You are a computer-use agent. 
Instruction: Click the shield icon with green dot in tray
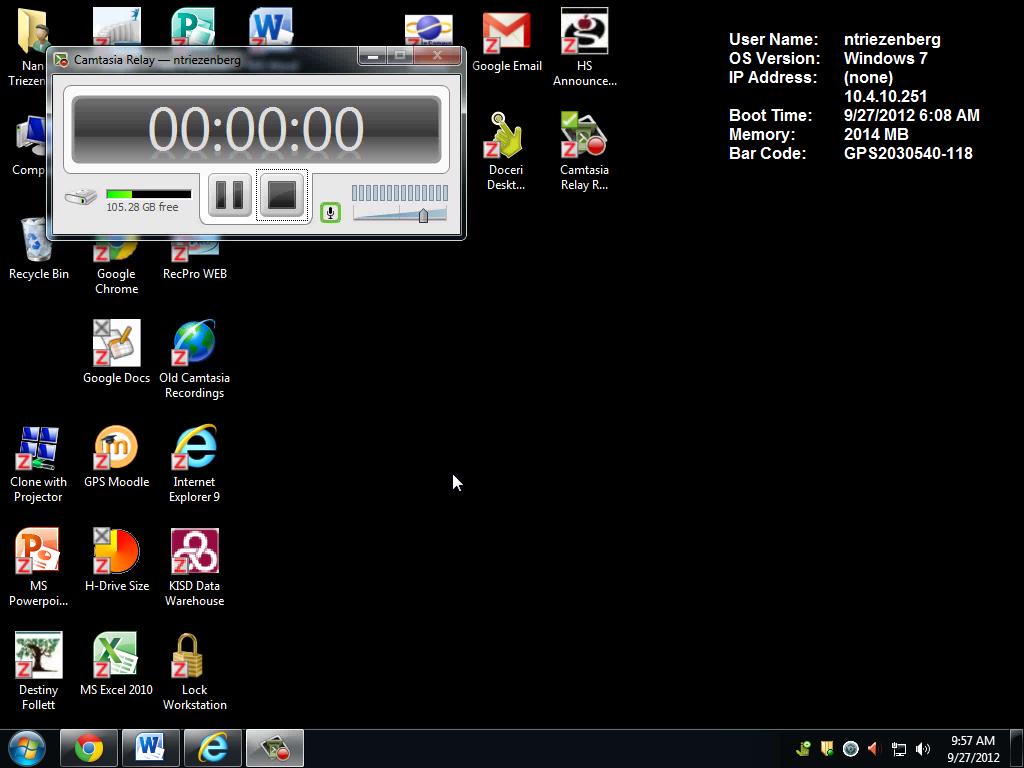[x=827, y=748]
